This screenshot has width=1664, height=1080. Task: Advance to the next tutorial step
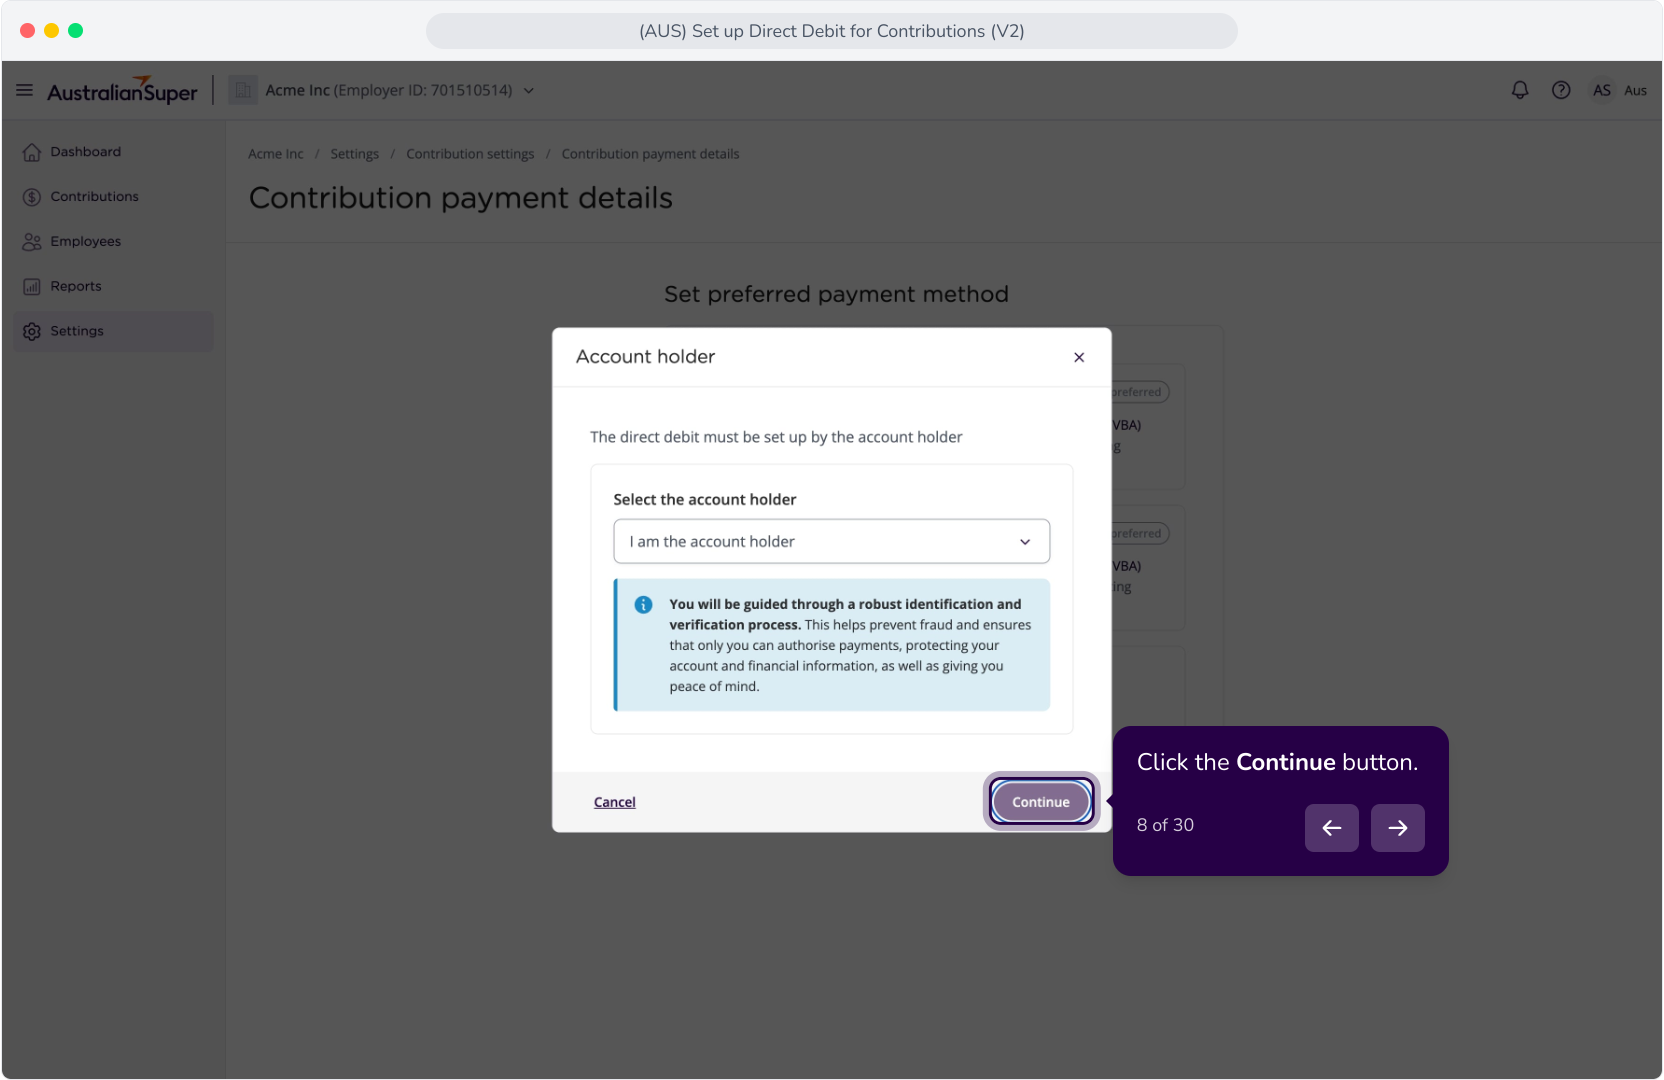pyautogui.click(x=1398, y=828)
